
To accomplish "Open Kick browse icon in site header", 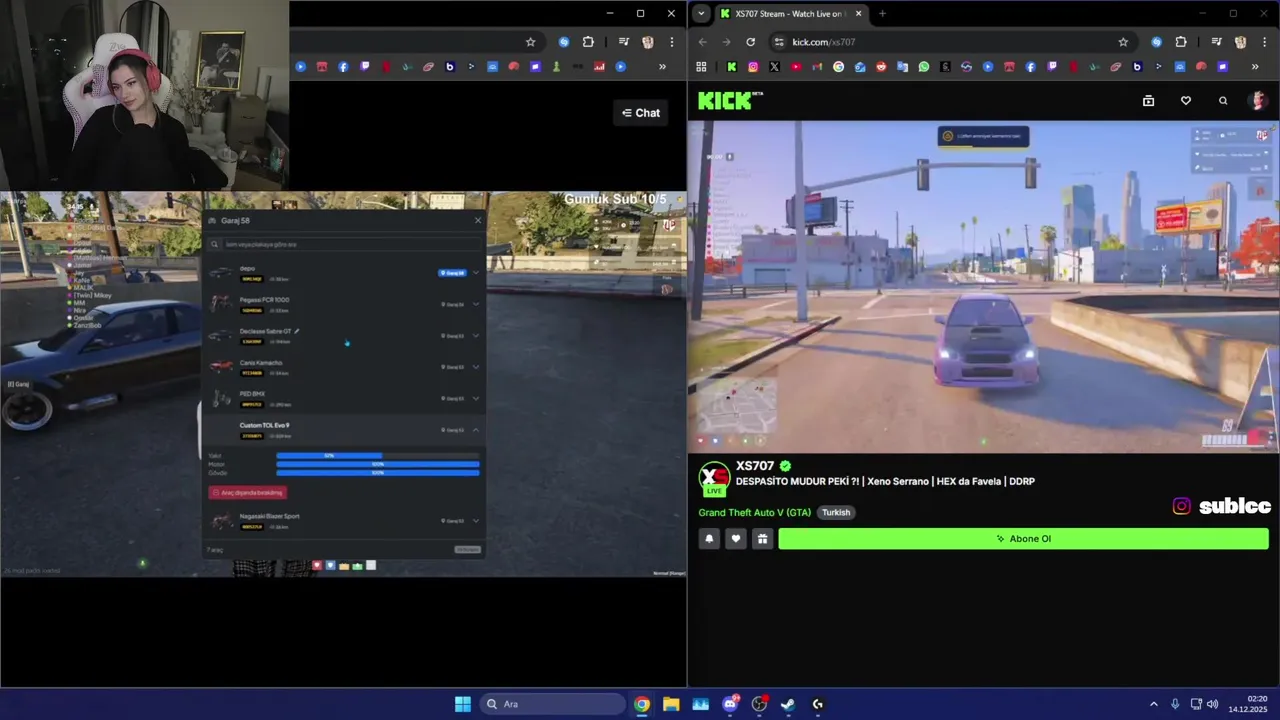I will tap(1148, 101).
